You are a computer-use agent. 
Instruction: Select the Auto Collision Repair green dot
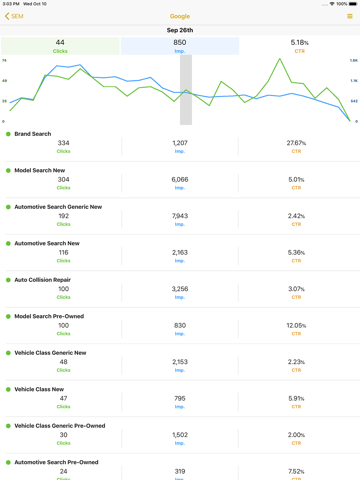point(8,280)
